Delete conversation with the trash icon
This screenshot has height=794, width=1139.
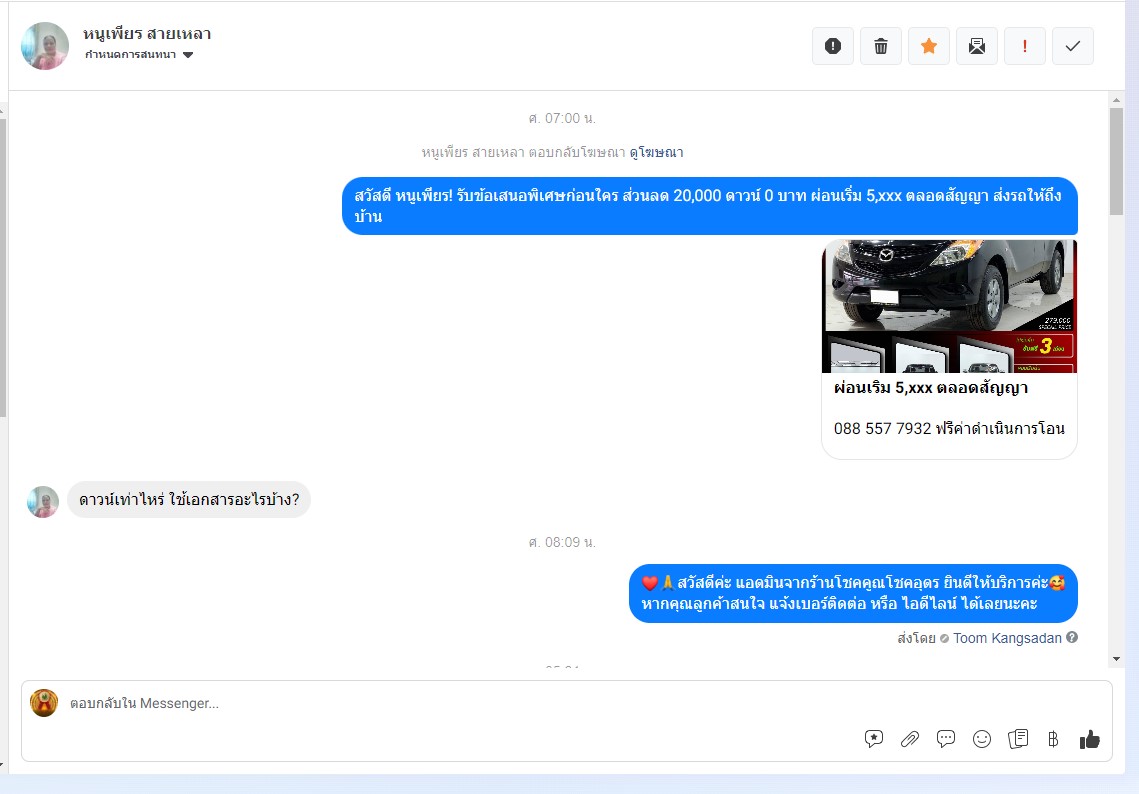click(880, 46)
